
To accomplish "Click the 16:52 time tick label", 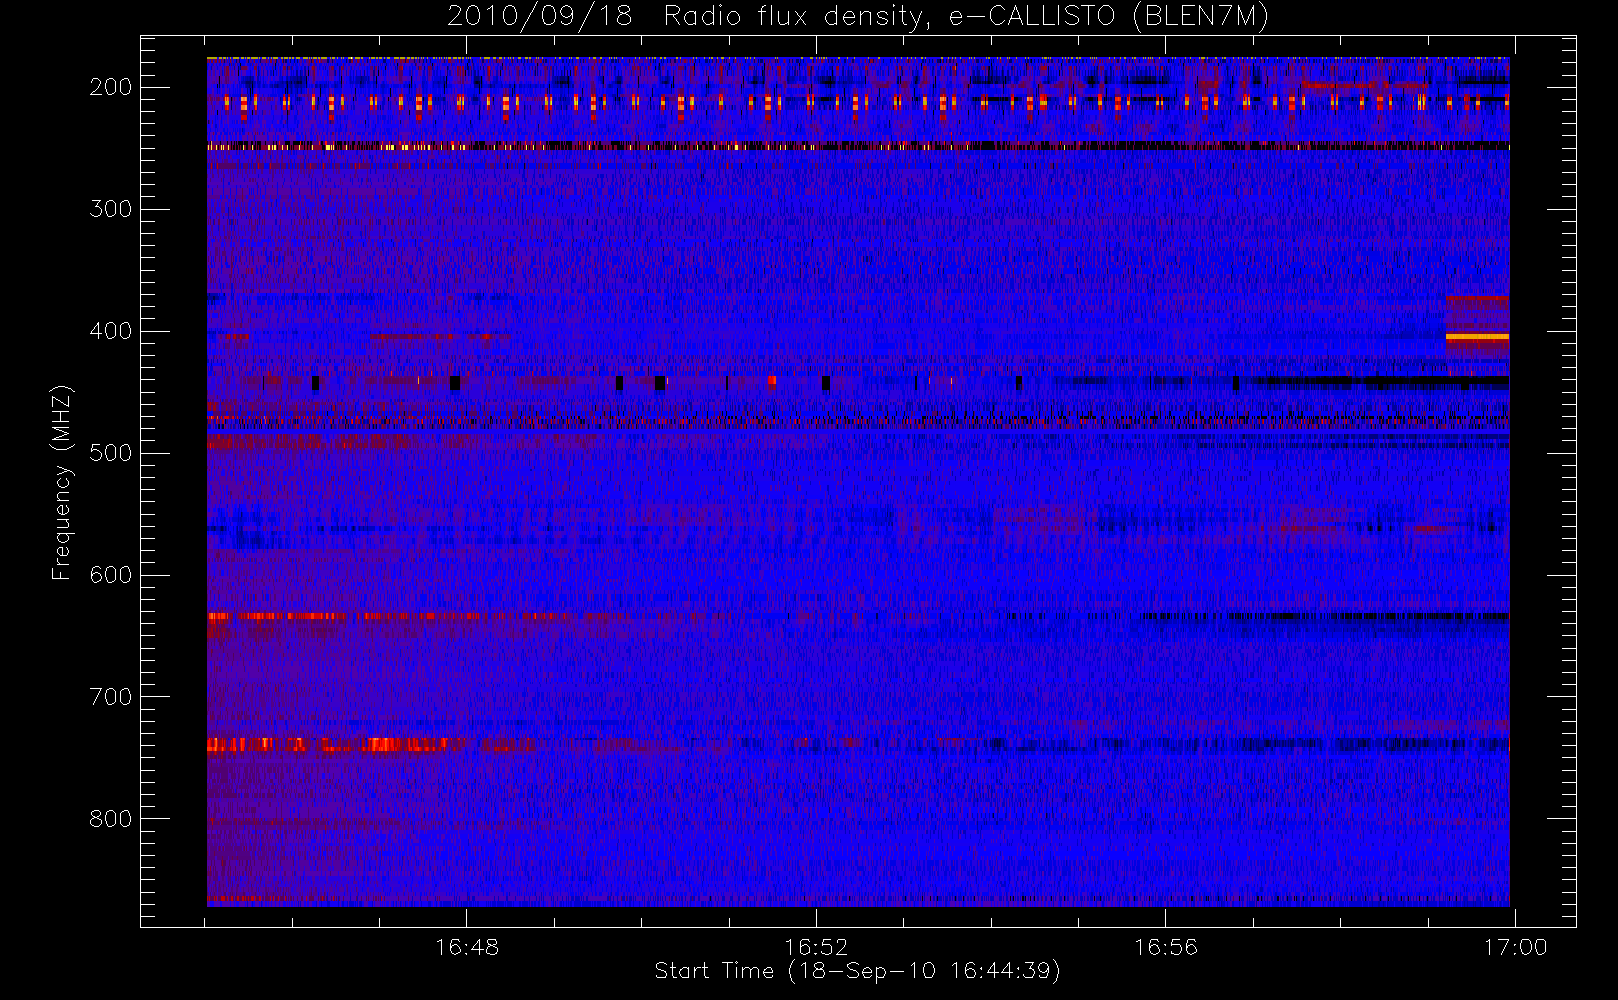I will point(816,947).
